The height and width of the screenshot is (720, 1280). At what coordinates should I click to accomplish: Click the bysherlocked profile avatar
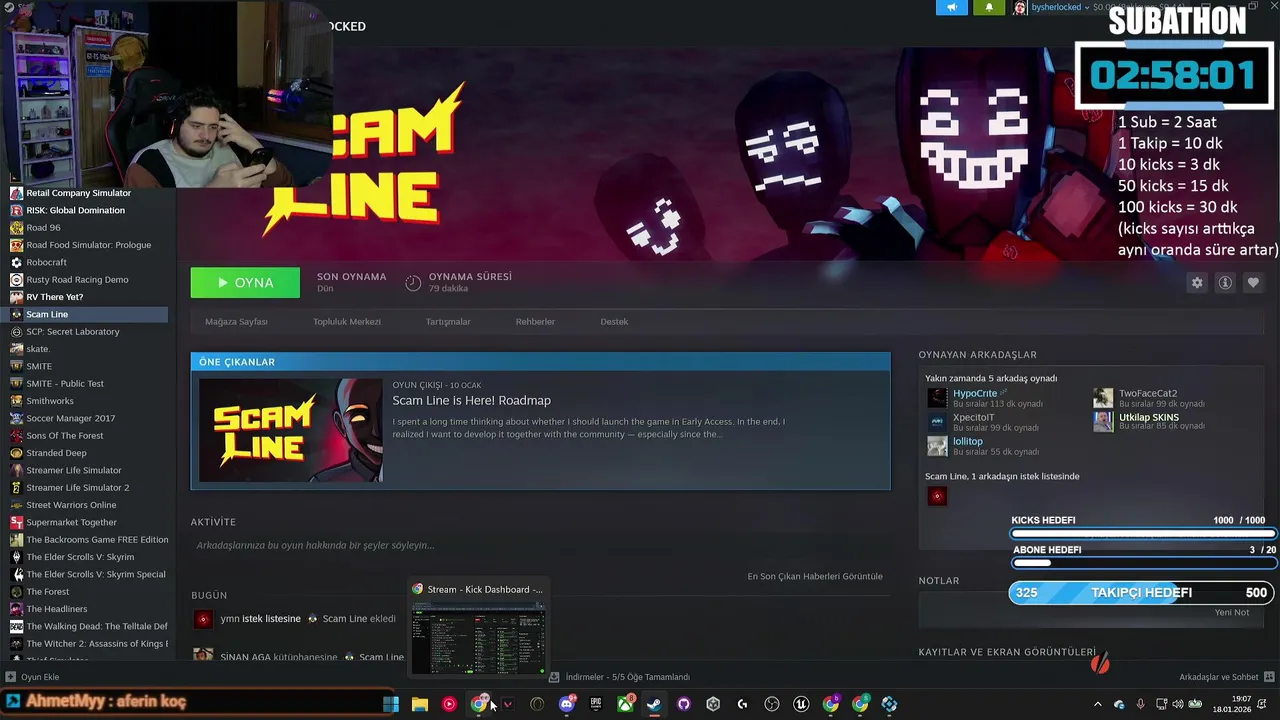(1020, 7)
